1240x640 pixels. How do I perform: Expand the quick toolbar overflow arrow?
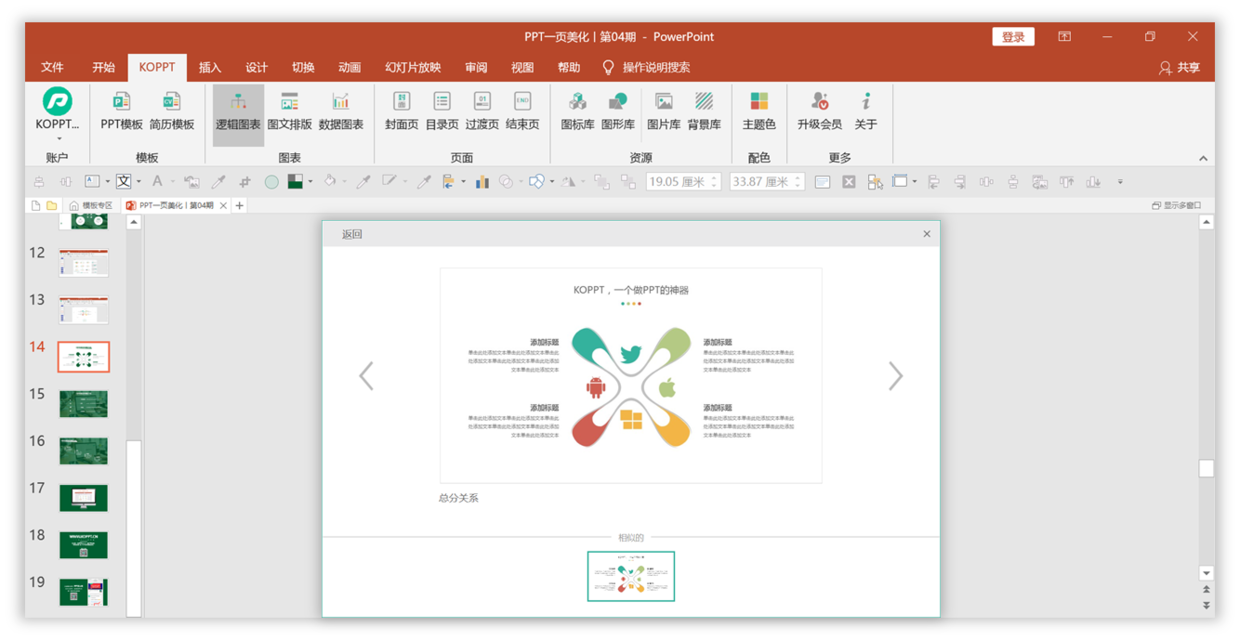[1120, 182]
